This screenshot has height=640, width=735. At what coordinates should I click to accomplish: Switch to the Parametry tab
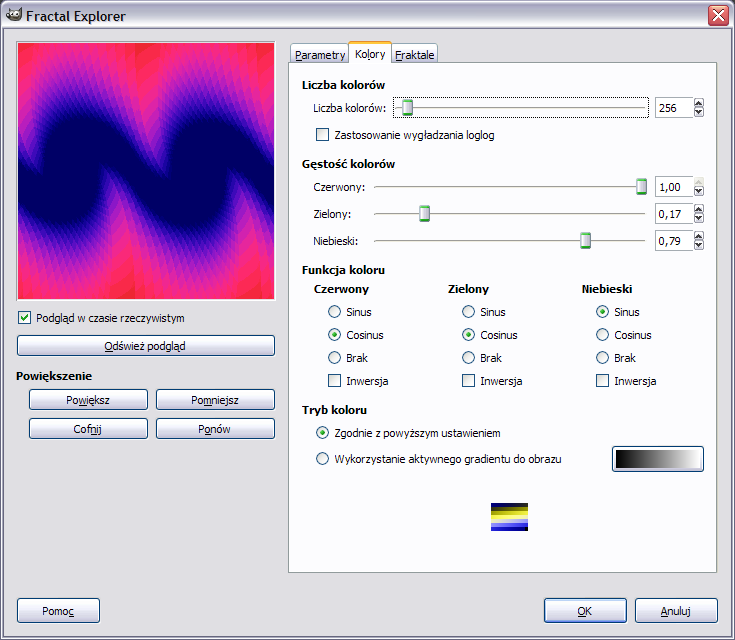coord(319,55)
